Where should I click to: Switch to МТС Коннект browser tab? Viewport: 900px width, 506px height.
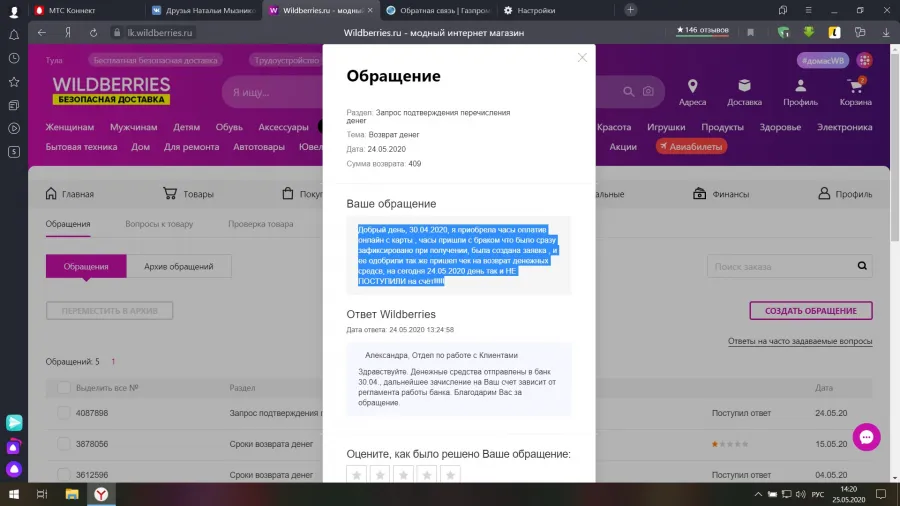(86, 10)
